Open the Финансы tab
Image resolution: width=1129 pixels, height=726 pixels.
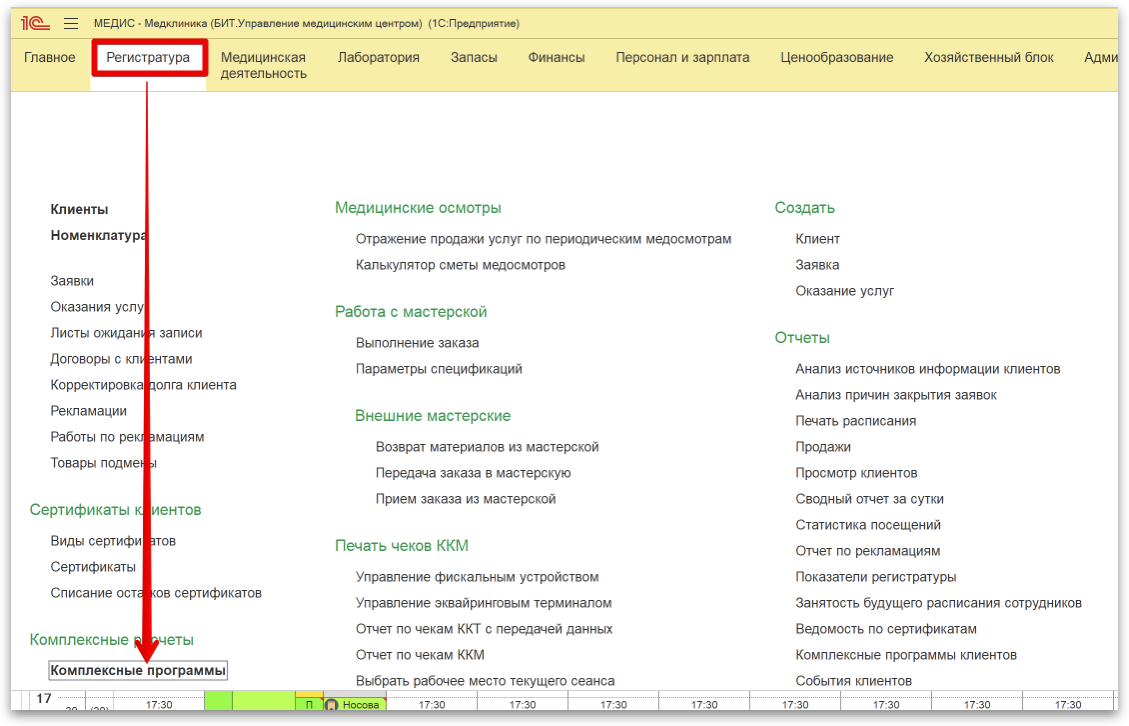click(557, 58)
